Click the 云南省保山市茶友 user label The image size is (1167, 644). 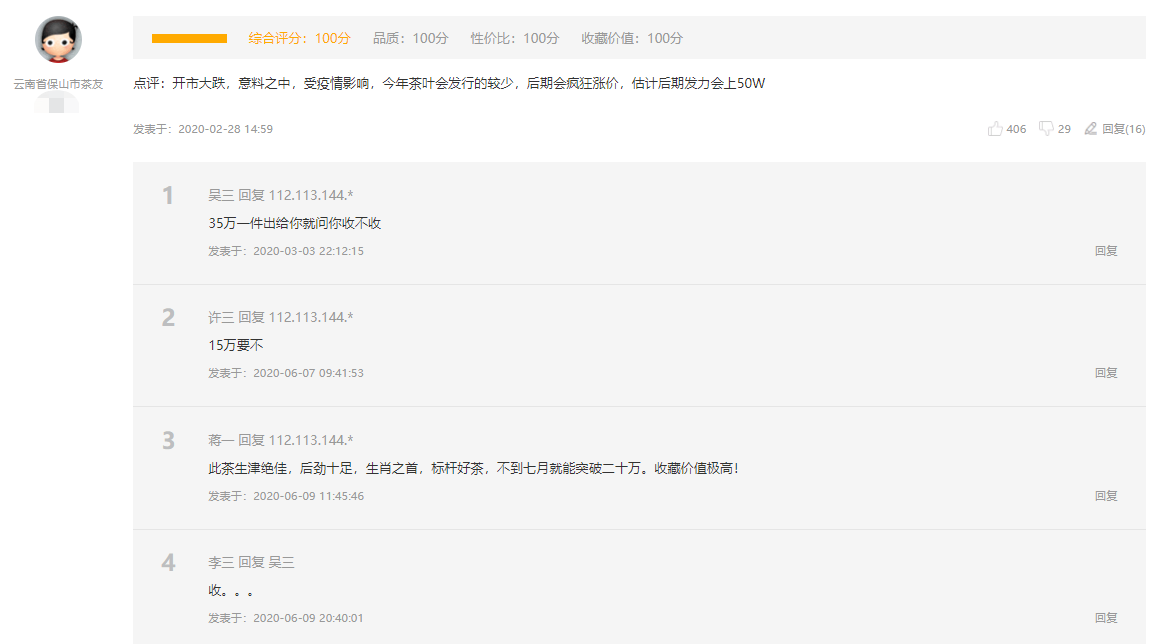58,85
